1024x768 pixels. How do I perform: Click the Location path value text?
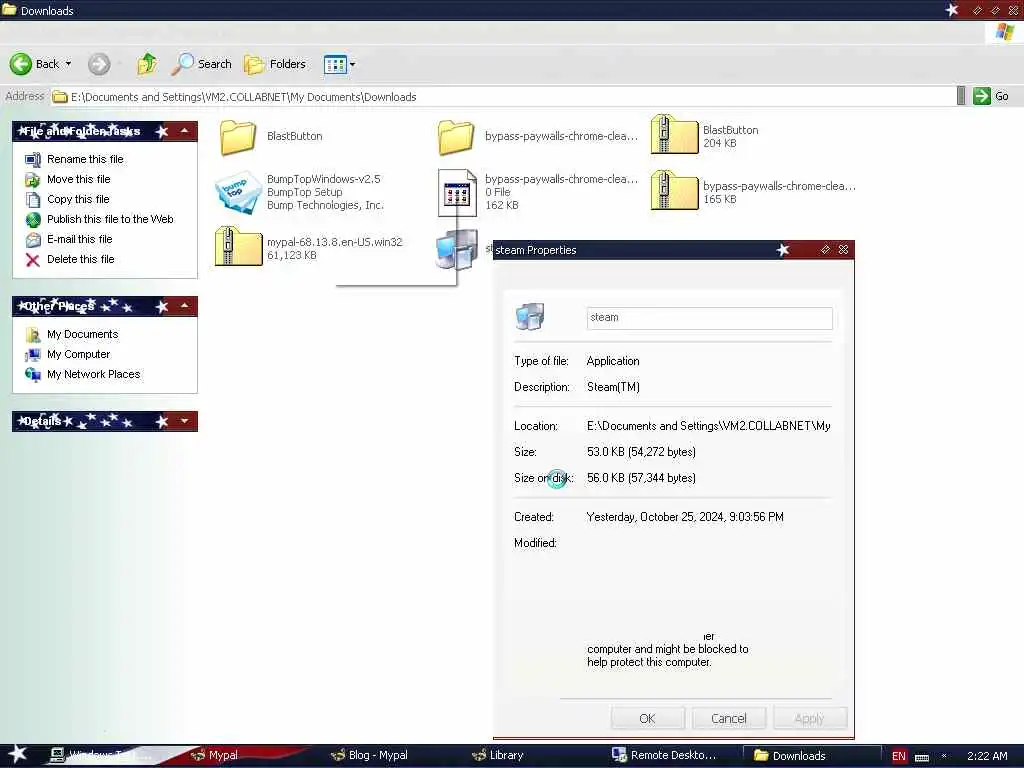(x=709, y=426)
